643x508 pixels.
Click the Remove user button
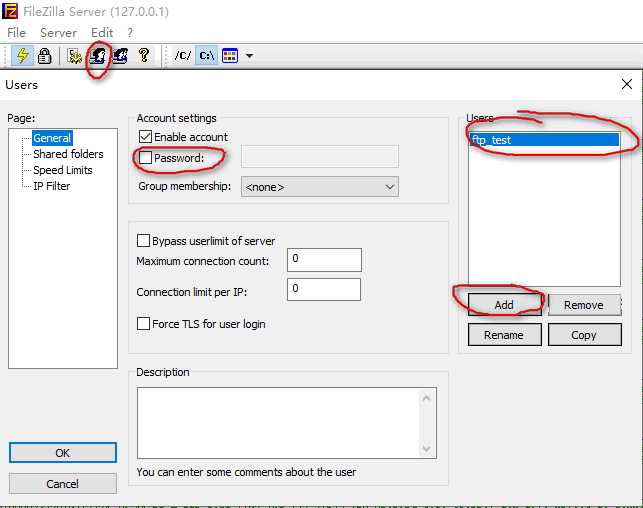(x=584, y=305)
